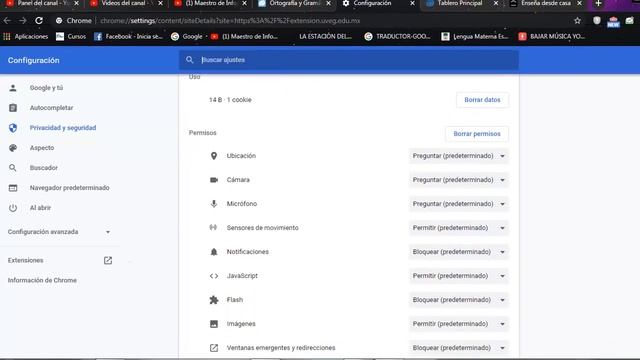This screenshot has height=360, width=640.
Task: Focus the Buscar ajustes search field
Action: pyautogui.click(x=349, y=60)
